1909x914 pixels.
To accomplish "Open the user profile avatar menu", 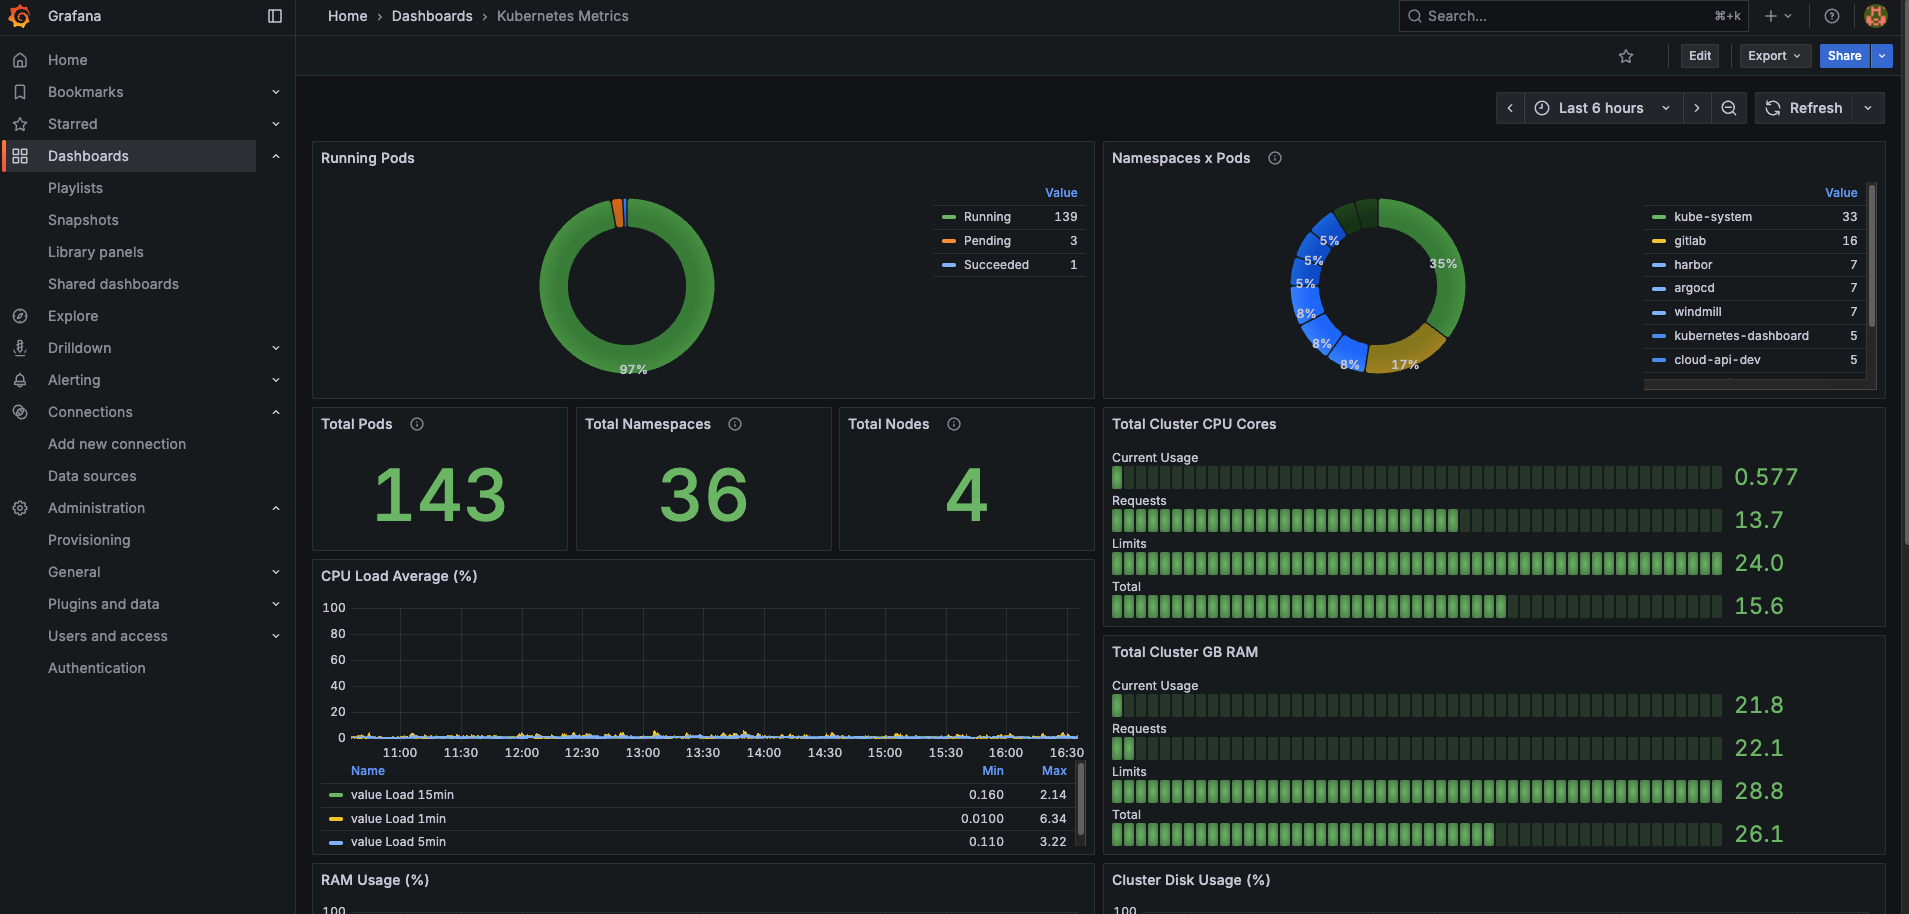I will [x=1875, y=16].
